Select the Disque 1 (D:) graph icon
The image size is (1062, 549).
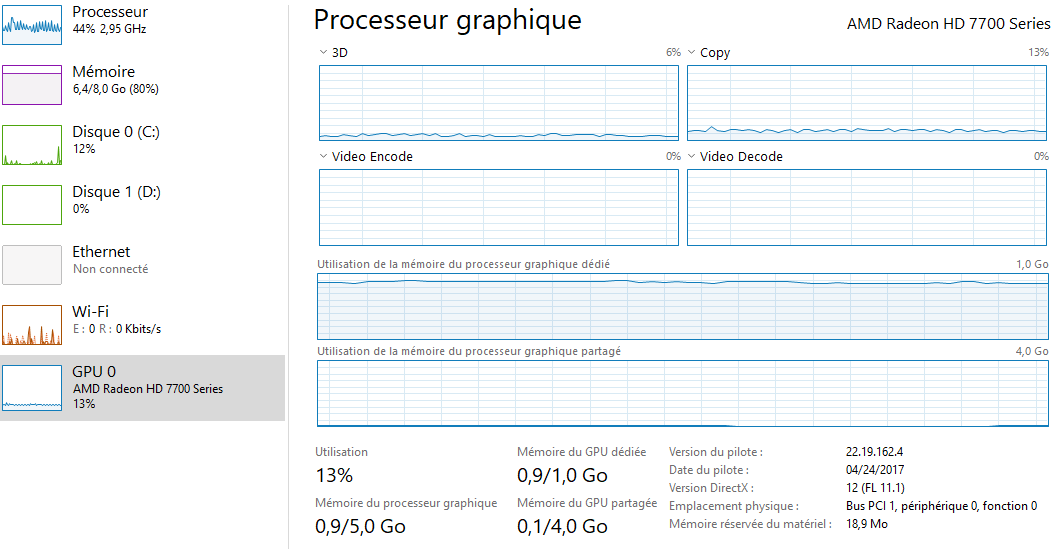click(32, 204)
